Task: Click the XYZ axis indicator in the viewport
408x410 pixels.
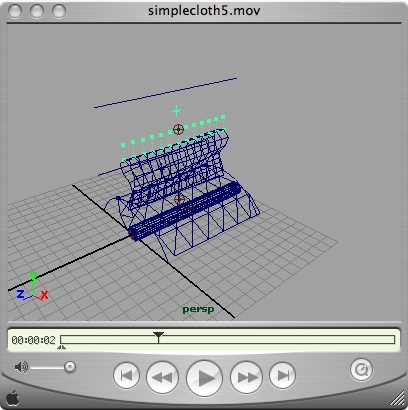Action: pos(32,287)
